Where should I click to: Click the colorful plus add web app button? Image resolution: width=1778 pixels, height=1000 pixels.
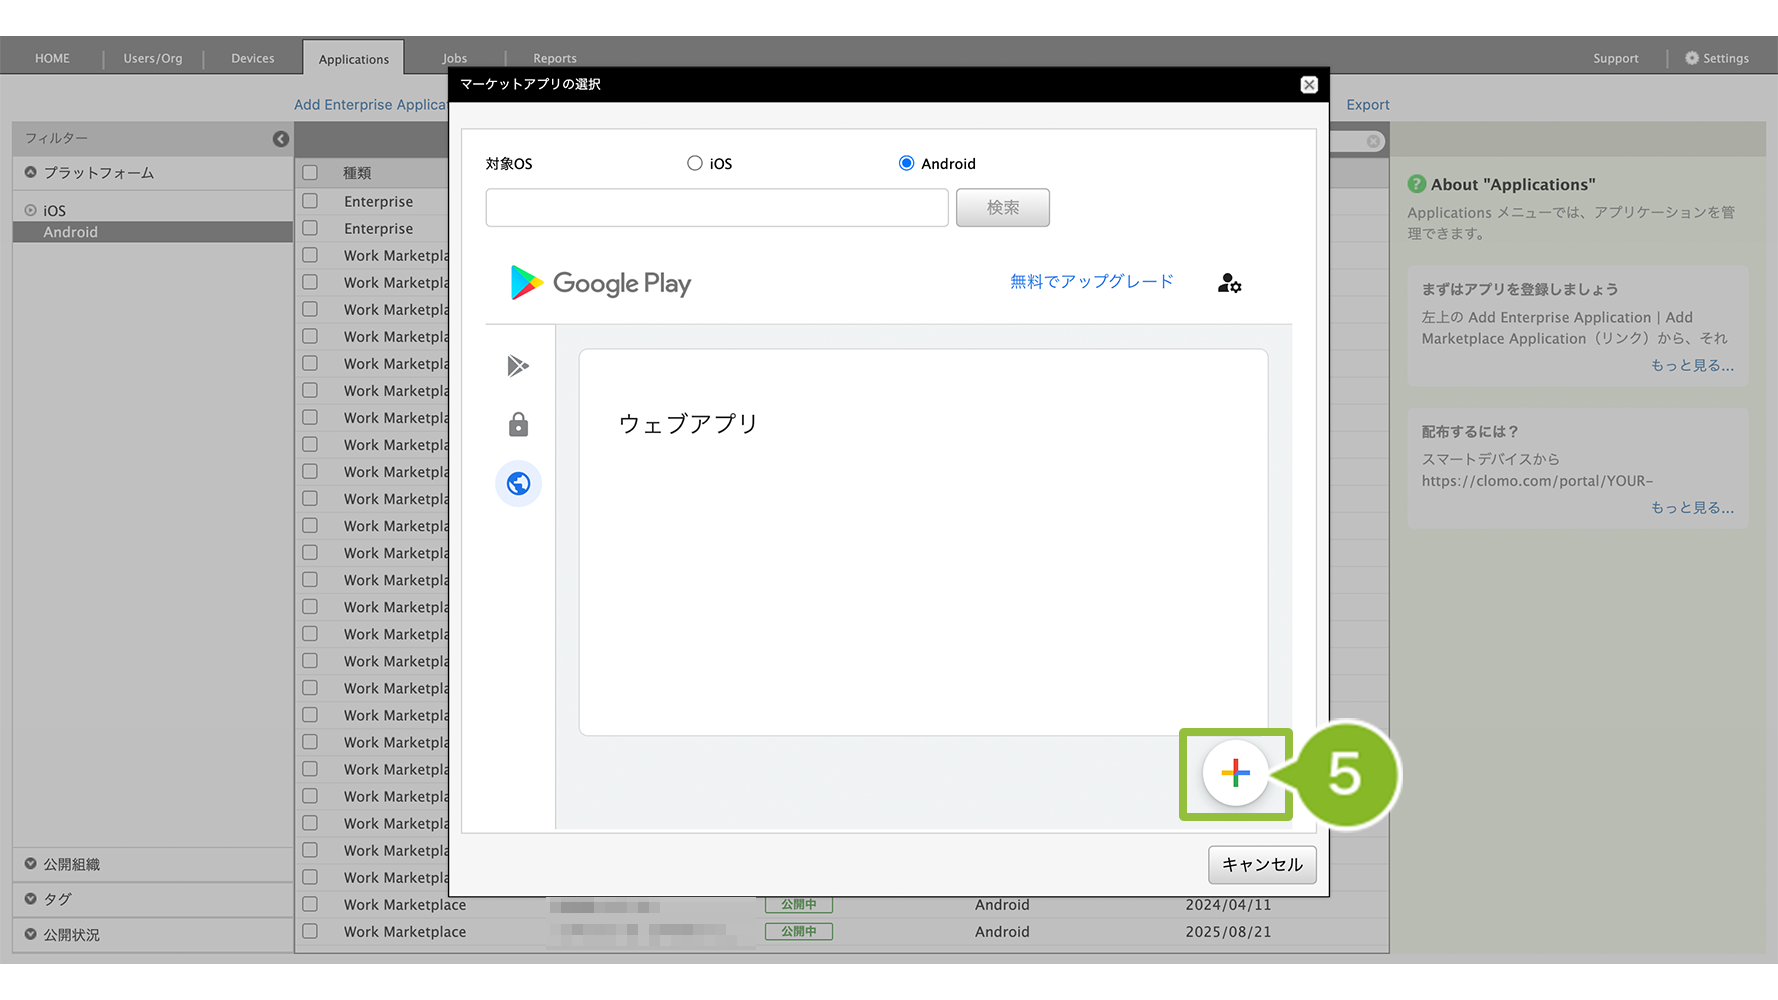pos(1235,773)
